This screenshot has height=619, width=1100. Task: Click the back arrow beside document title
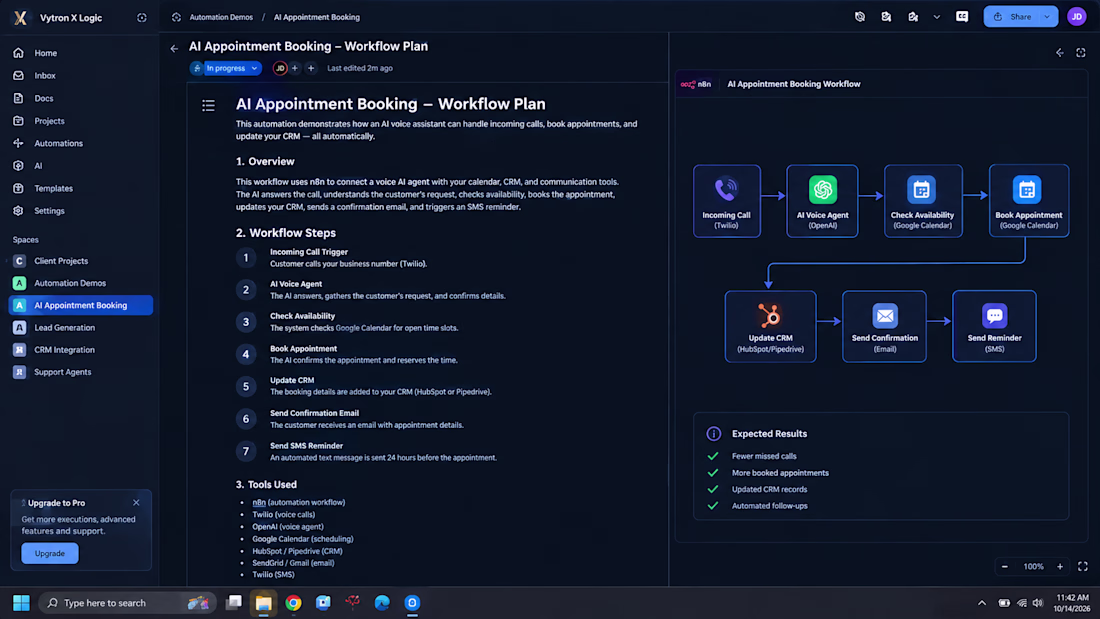pos(174,48)
